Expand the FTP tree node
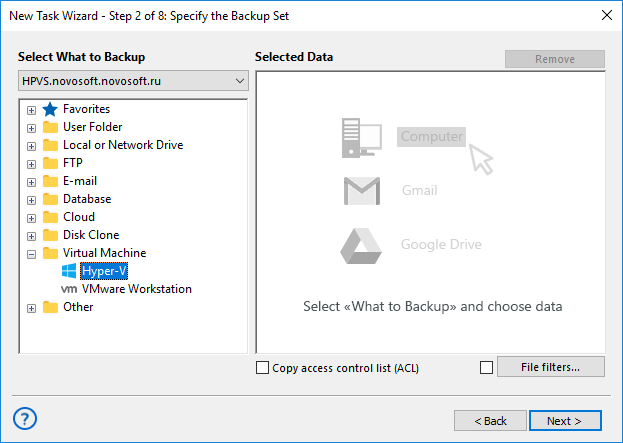 coord(31,164)
